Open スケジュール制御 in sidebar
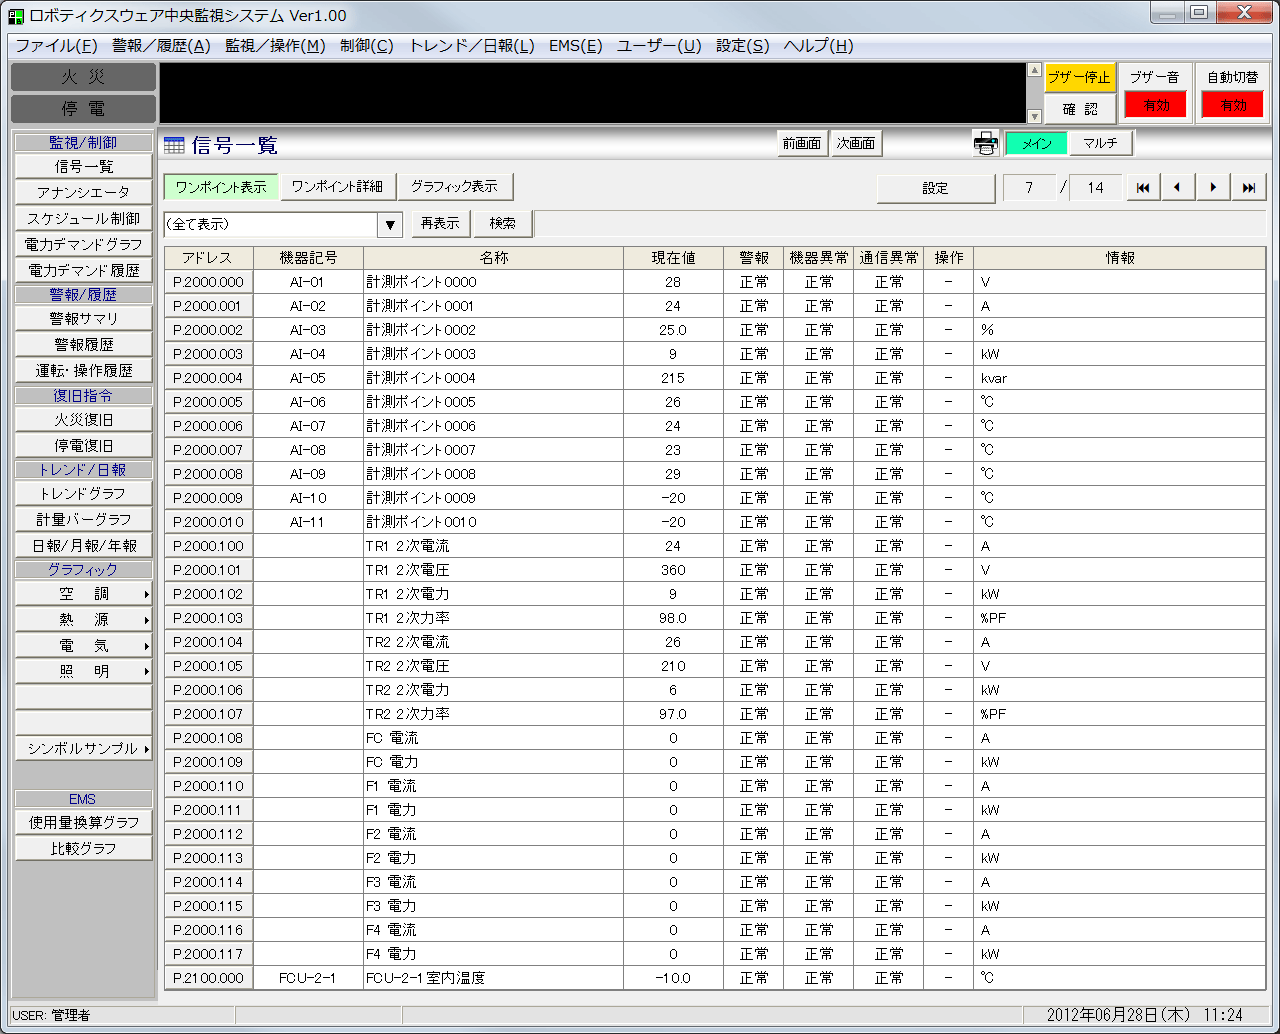Image resolution: width=1280 pixels, height=1034 pixels. coord(84,219)
